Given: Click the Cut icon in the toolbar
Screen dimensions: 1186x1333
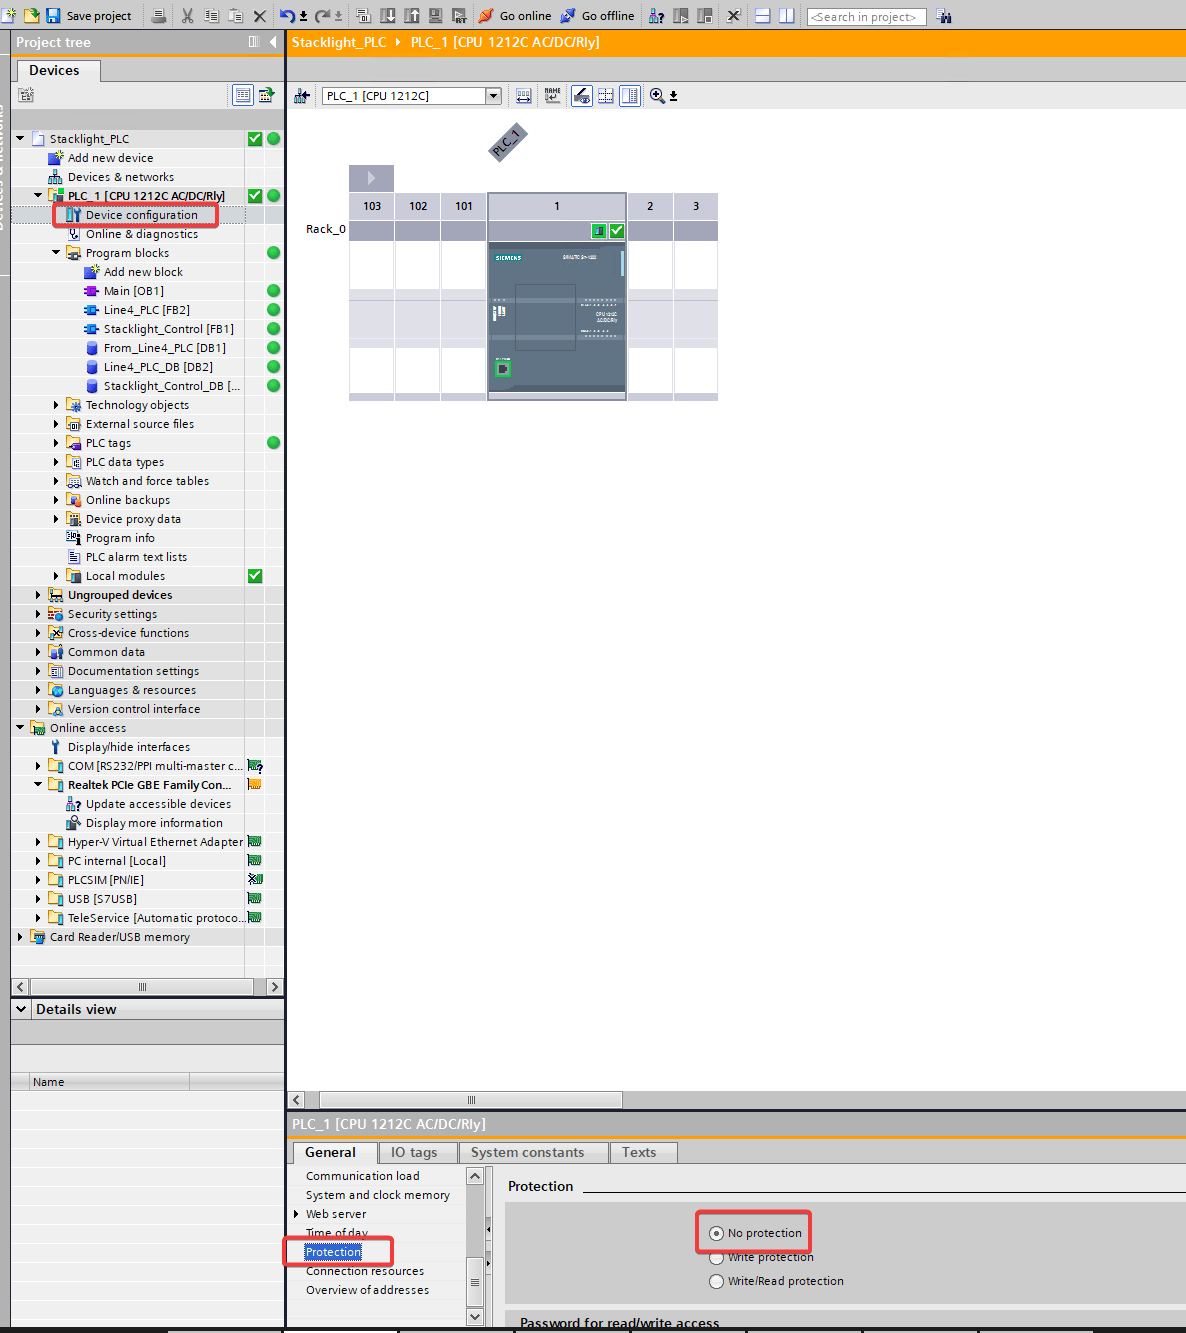Looking at the screenshot, I should point(187,16).
